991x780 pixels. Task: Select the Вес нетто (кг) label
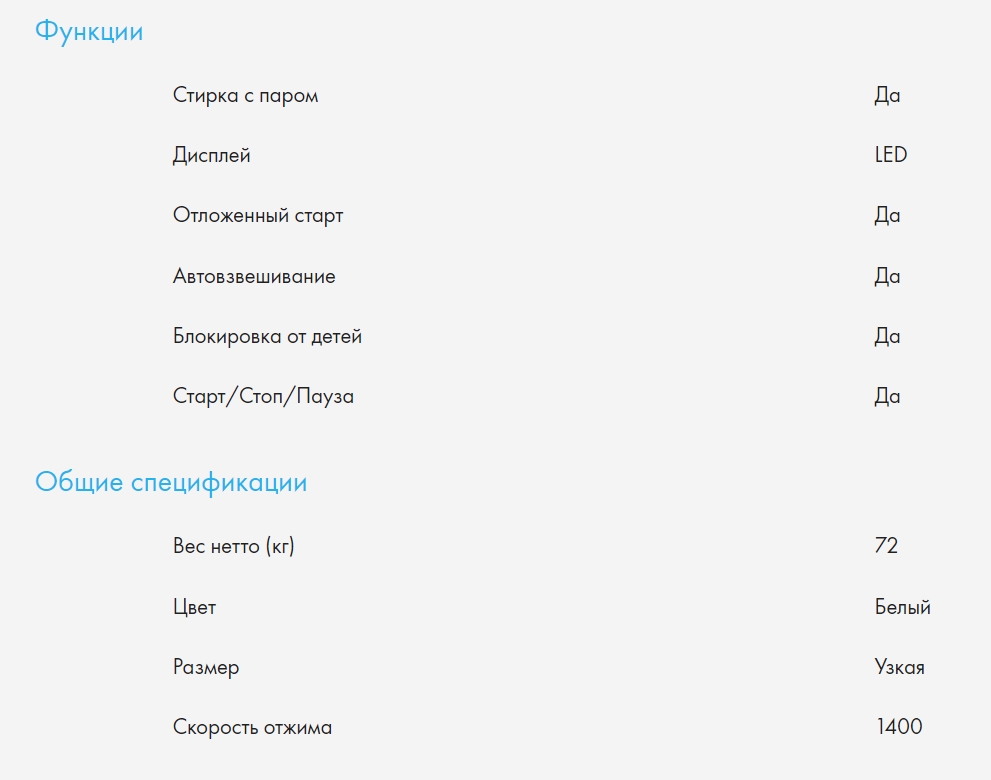[233, 547]
